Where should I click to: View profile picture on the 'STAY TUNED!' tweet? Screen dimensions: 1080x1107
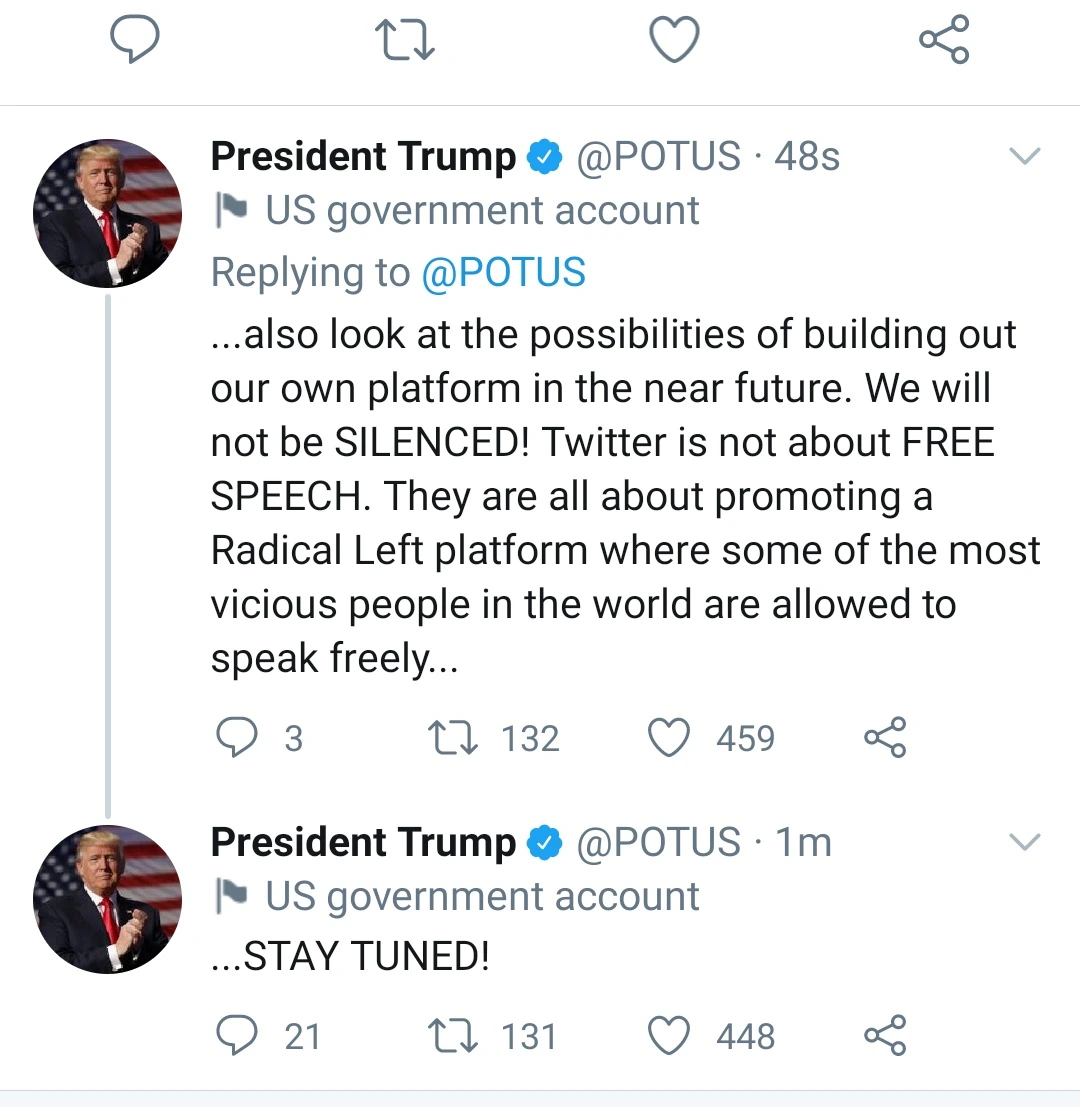(x=107, y=899)
